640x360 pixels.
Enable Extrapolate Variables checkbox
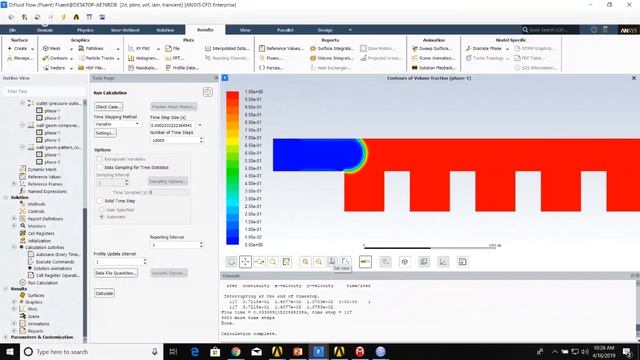tap(100, 159)
